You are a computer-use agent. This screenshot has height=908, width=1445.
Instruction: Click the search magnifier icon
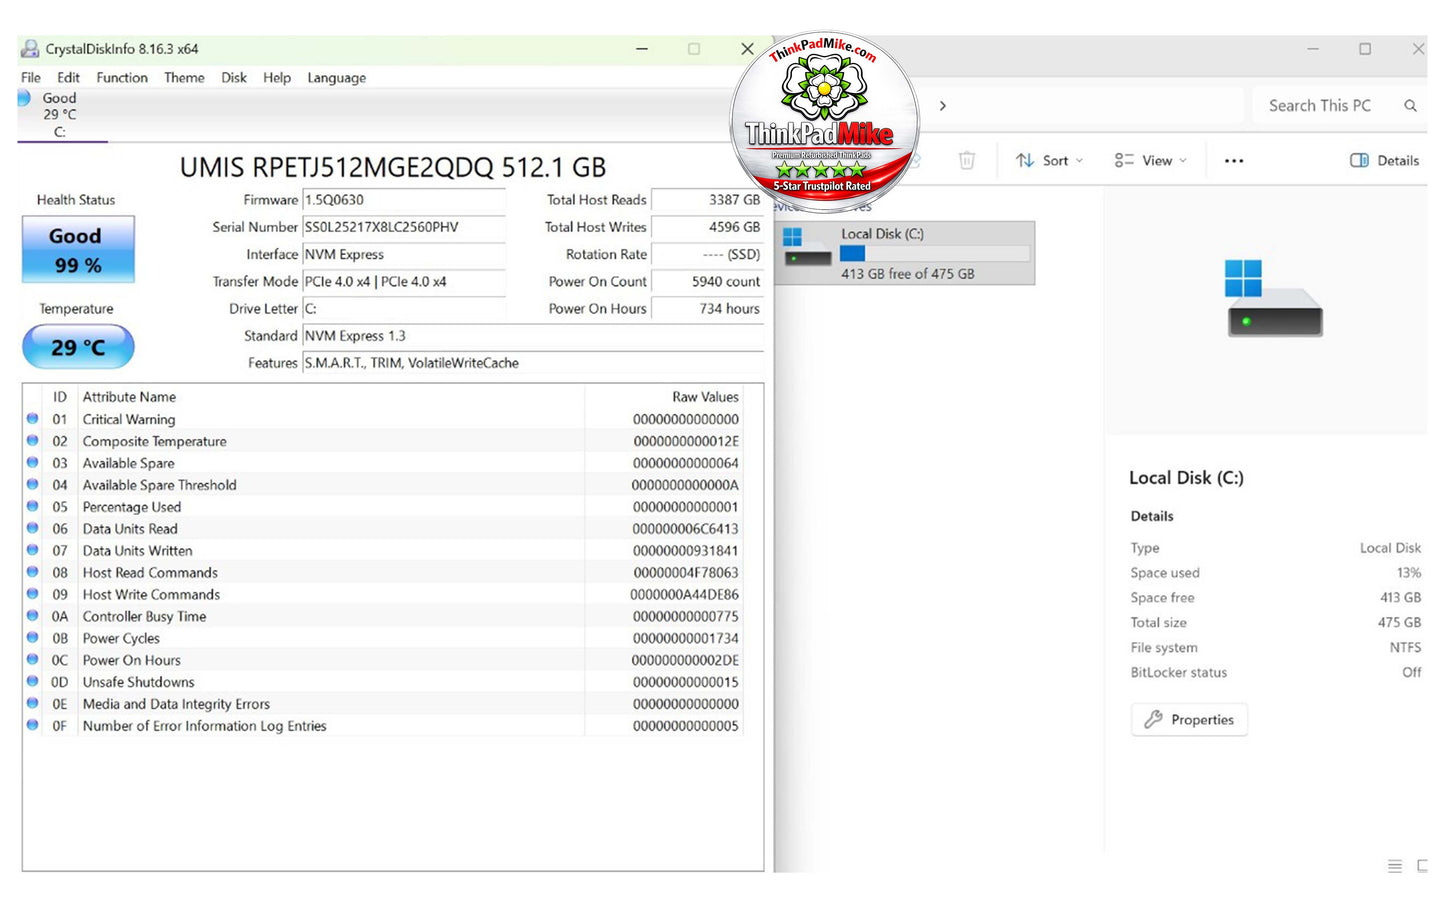[x=1410, y=106]
